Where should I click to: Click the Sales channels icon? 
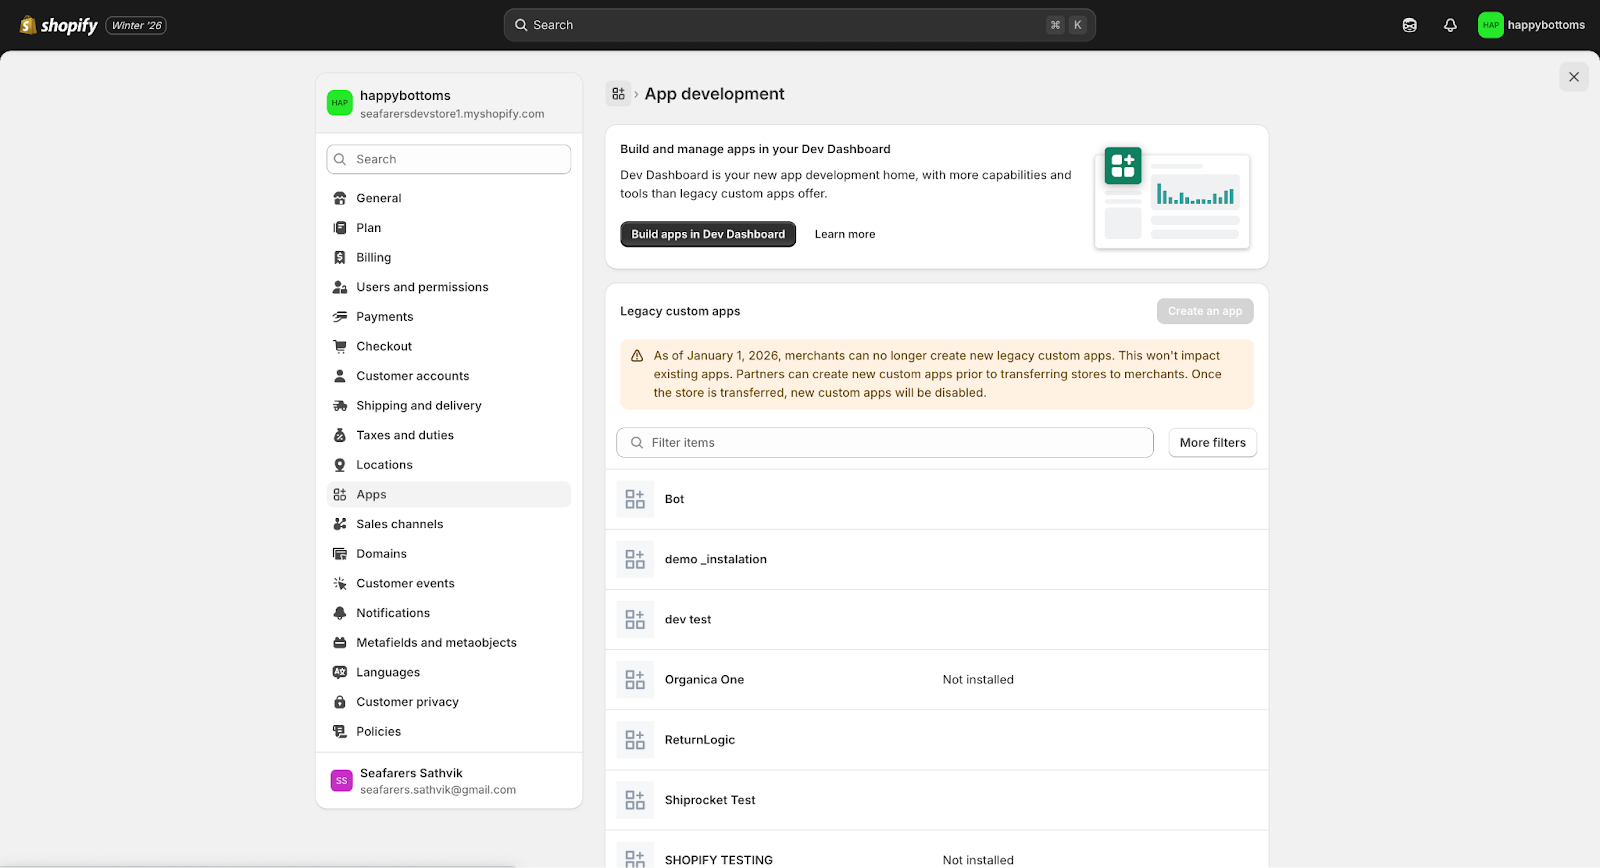[x=340, y=524]
